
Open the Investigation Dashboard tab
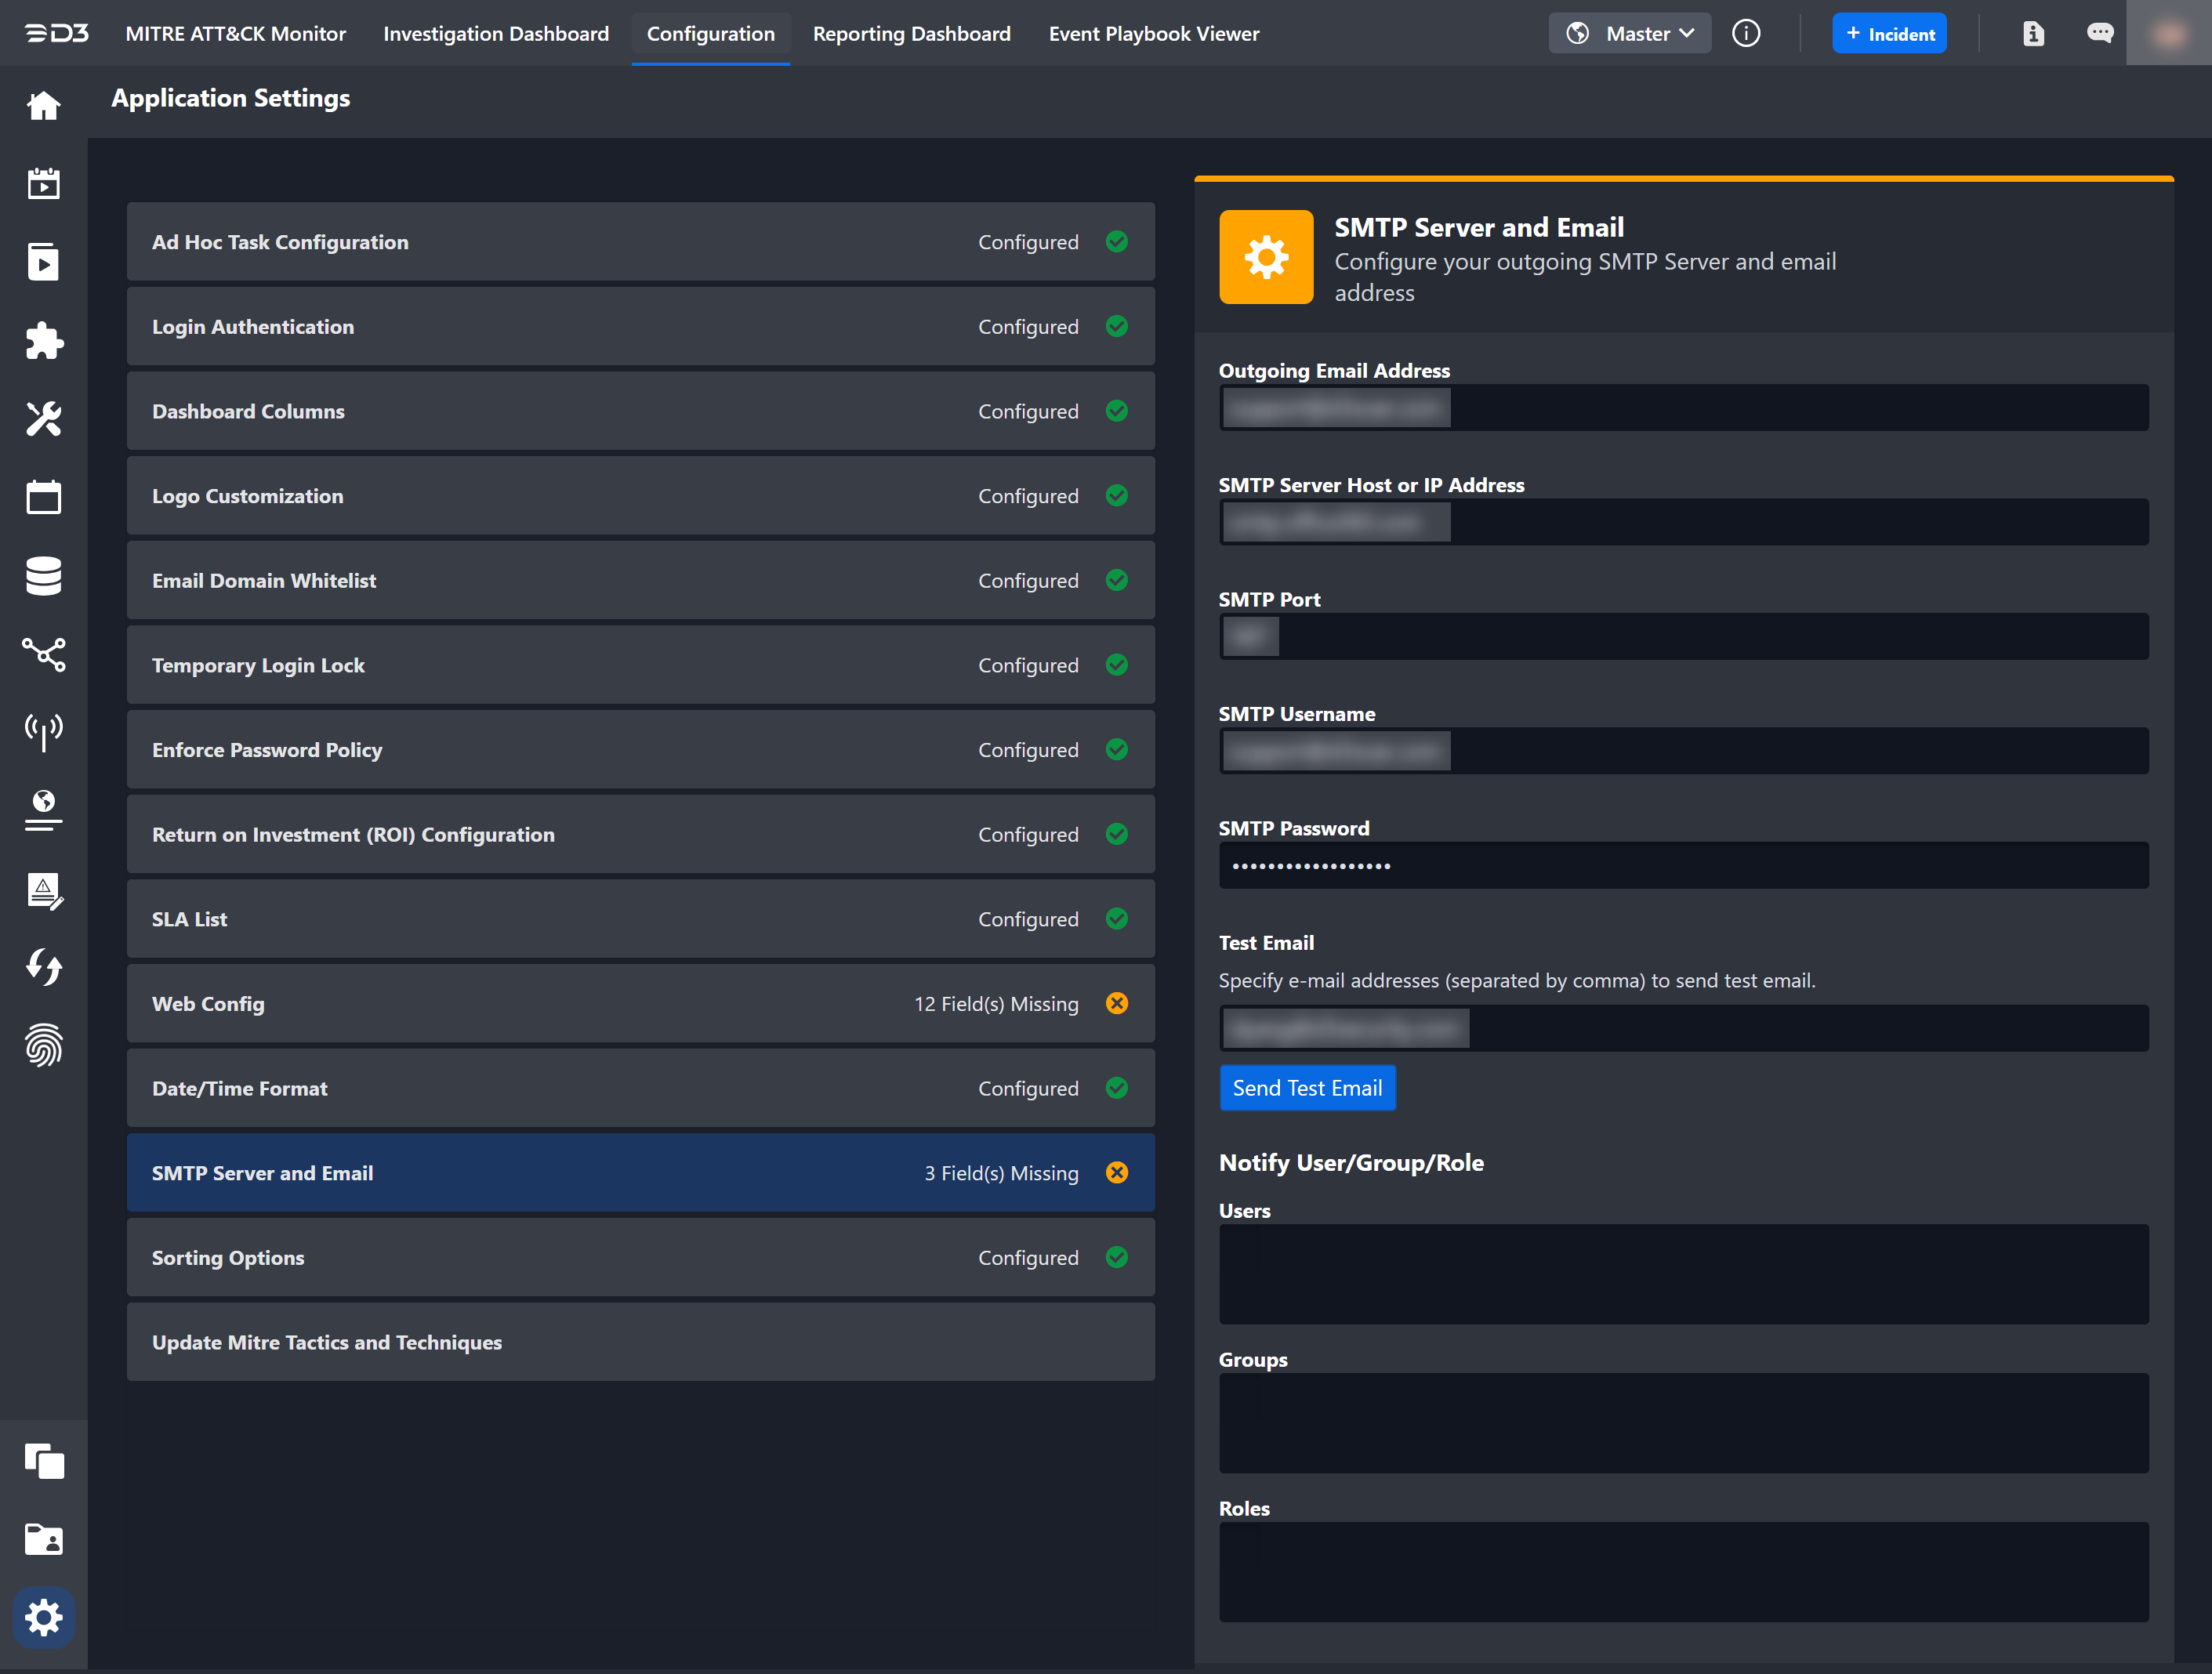496,33
